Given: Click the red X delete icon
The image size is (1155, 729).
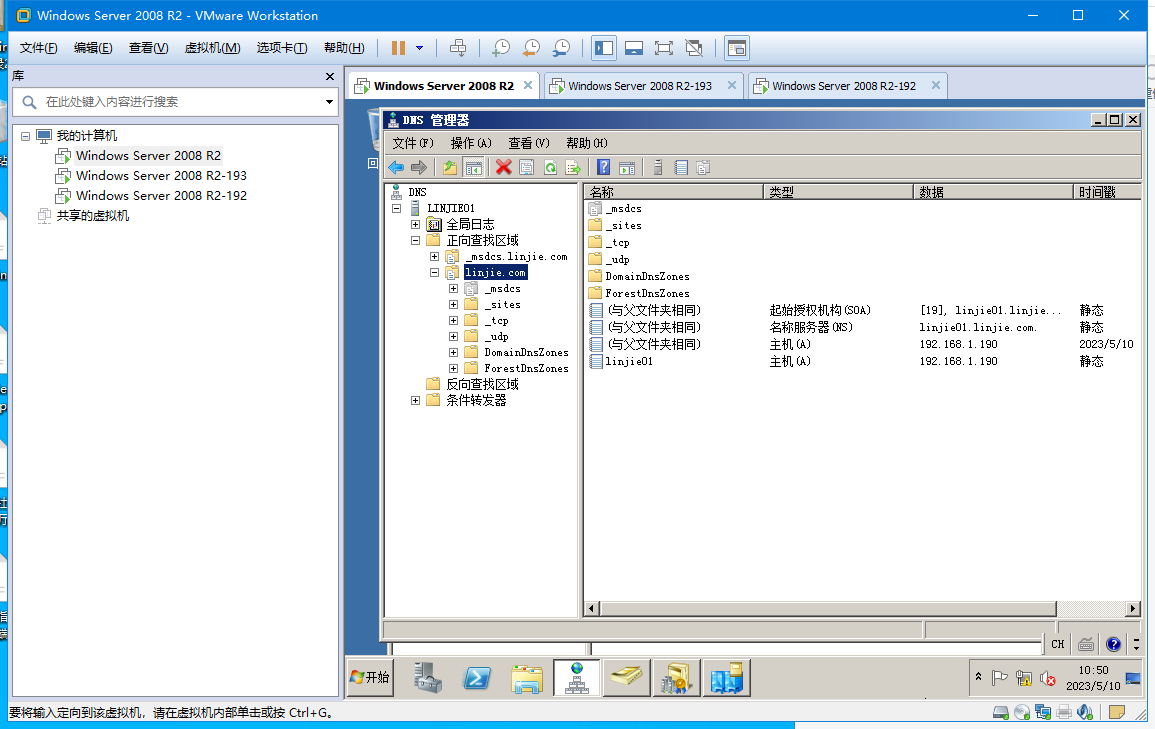Looking at the screenshot, I should pos(504,168).
